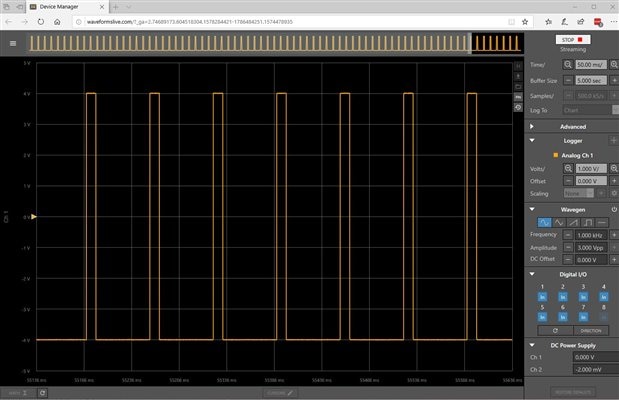Click the Digital I/O refresh button
Viewport: 619px width, 400px height.
555,329
